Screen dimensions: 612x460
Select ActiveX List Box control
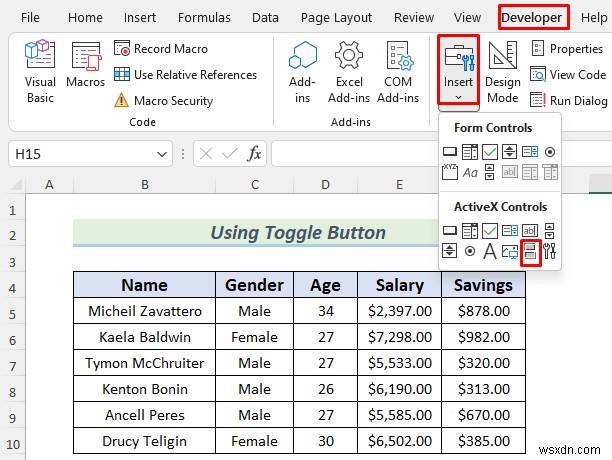pyautogui.click(x=510, y=231)
